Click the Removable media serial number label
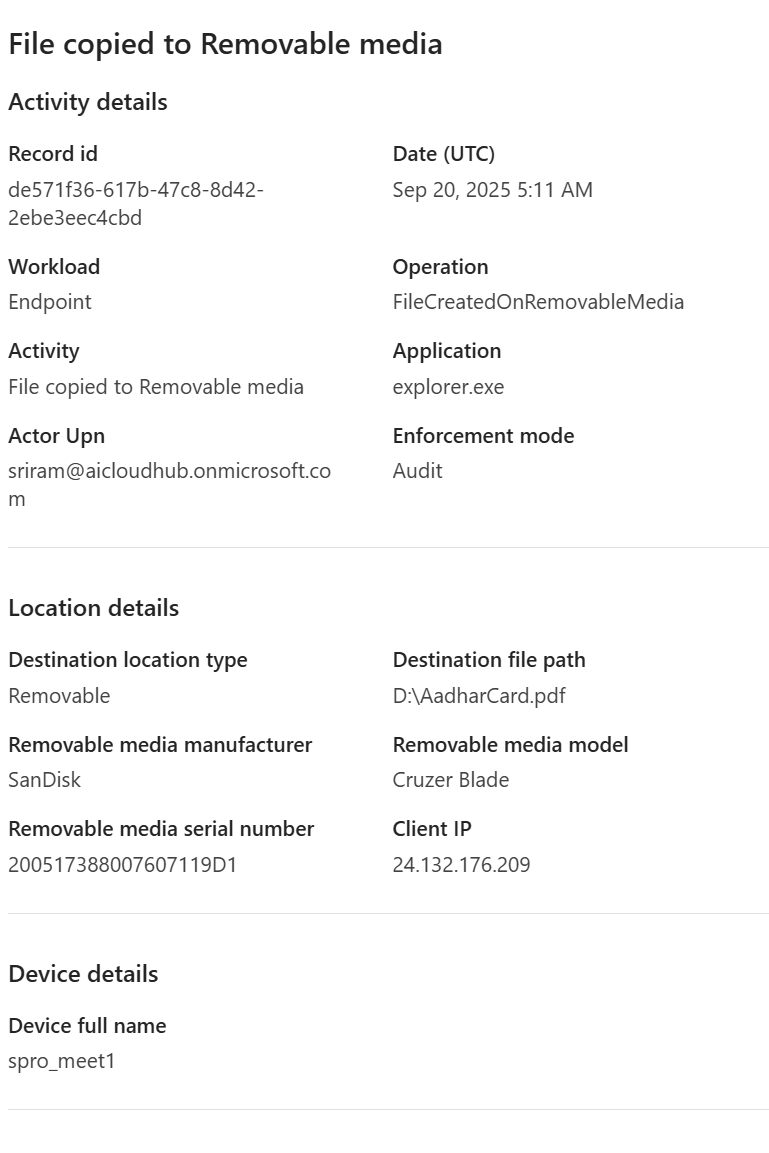 pos(161,829)
